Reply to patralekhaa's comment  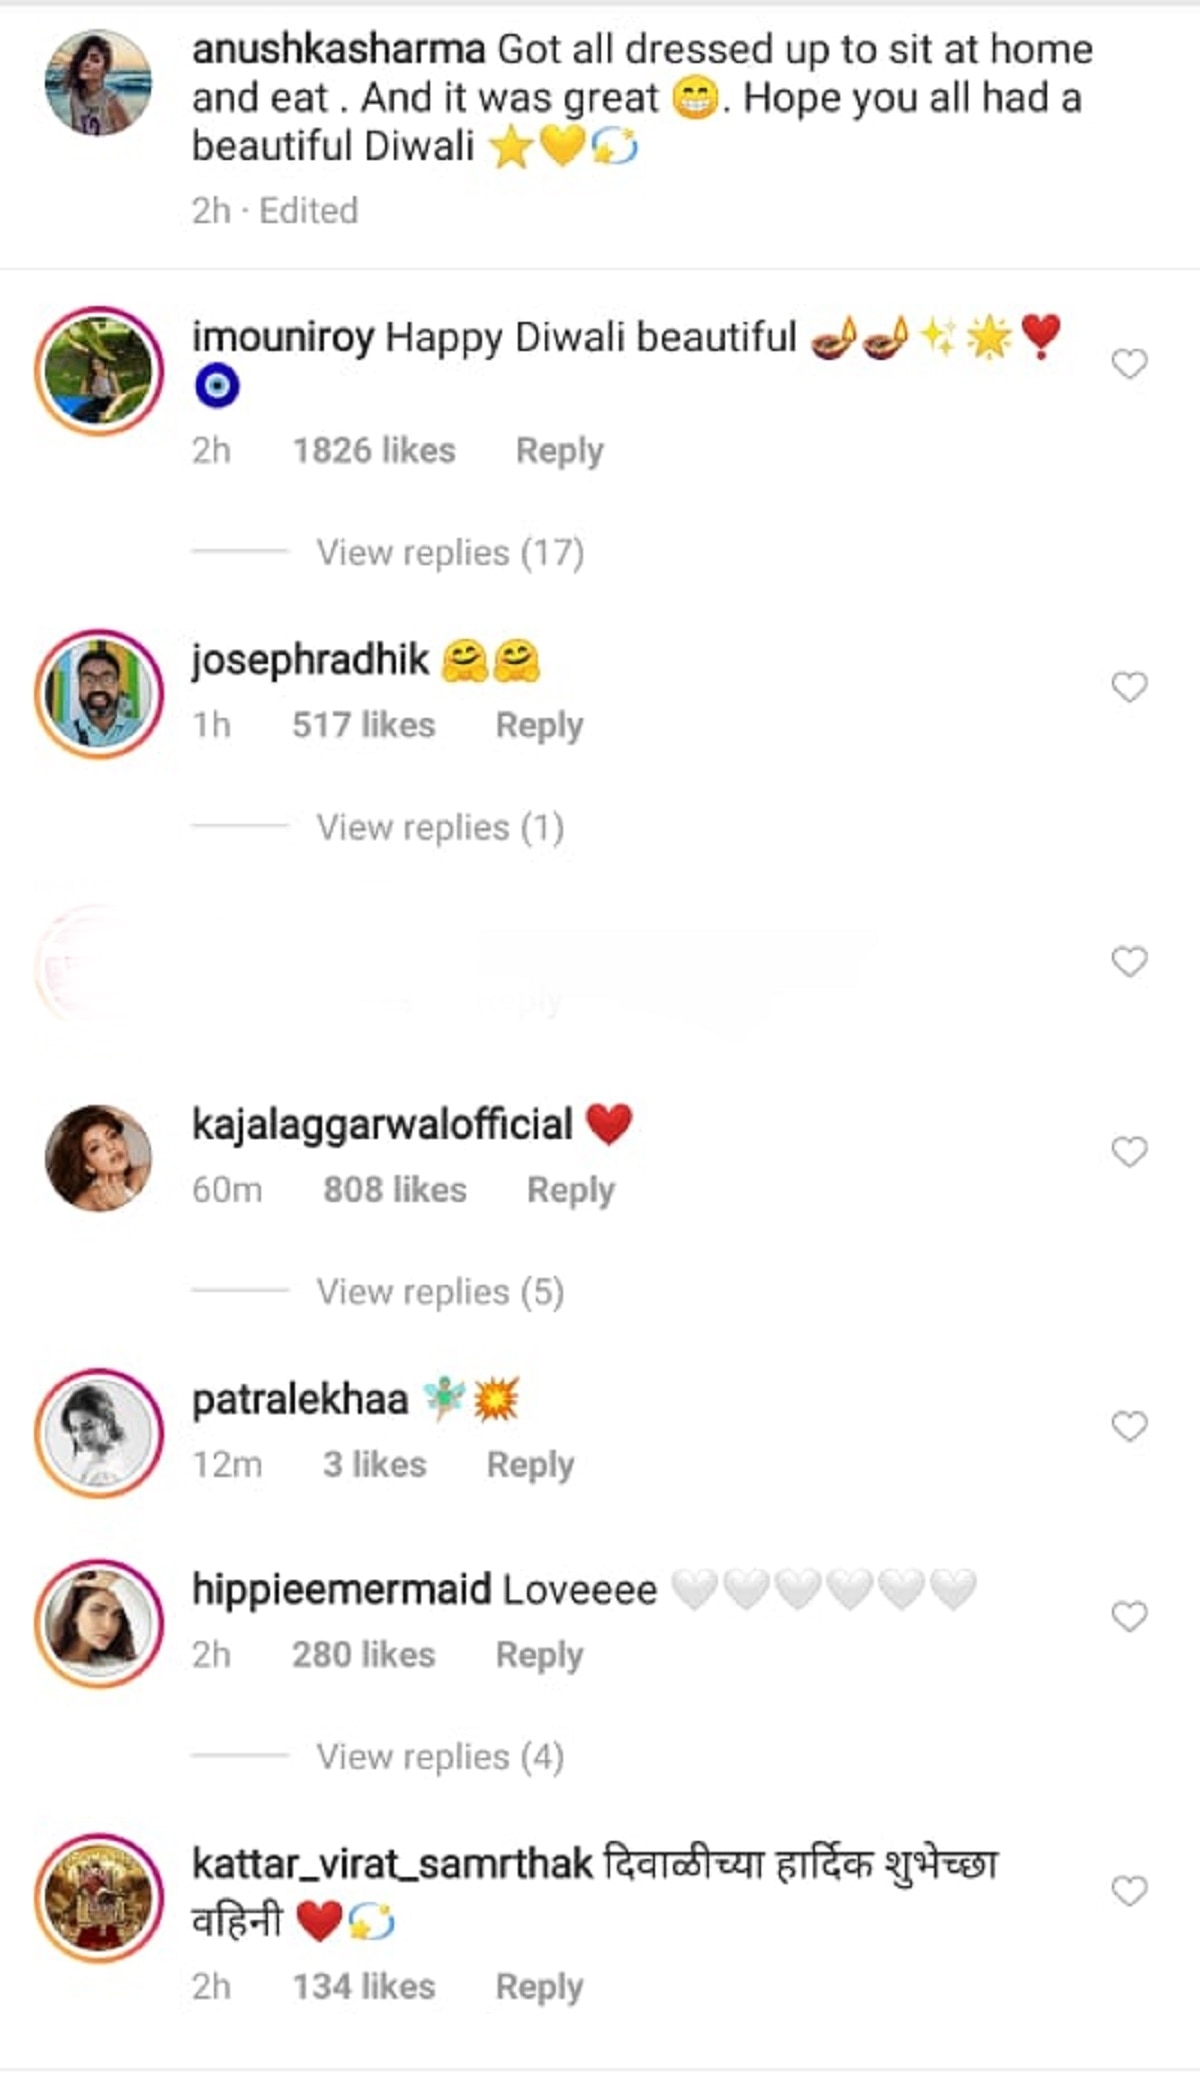[x=530, y=1465]
